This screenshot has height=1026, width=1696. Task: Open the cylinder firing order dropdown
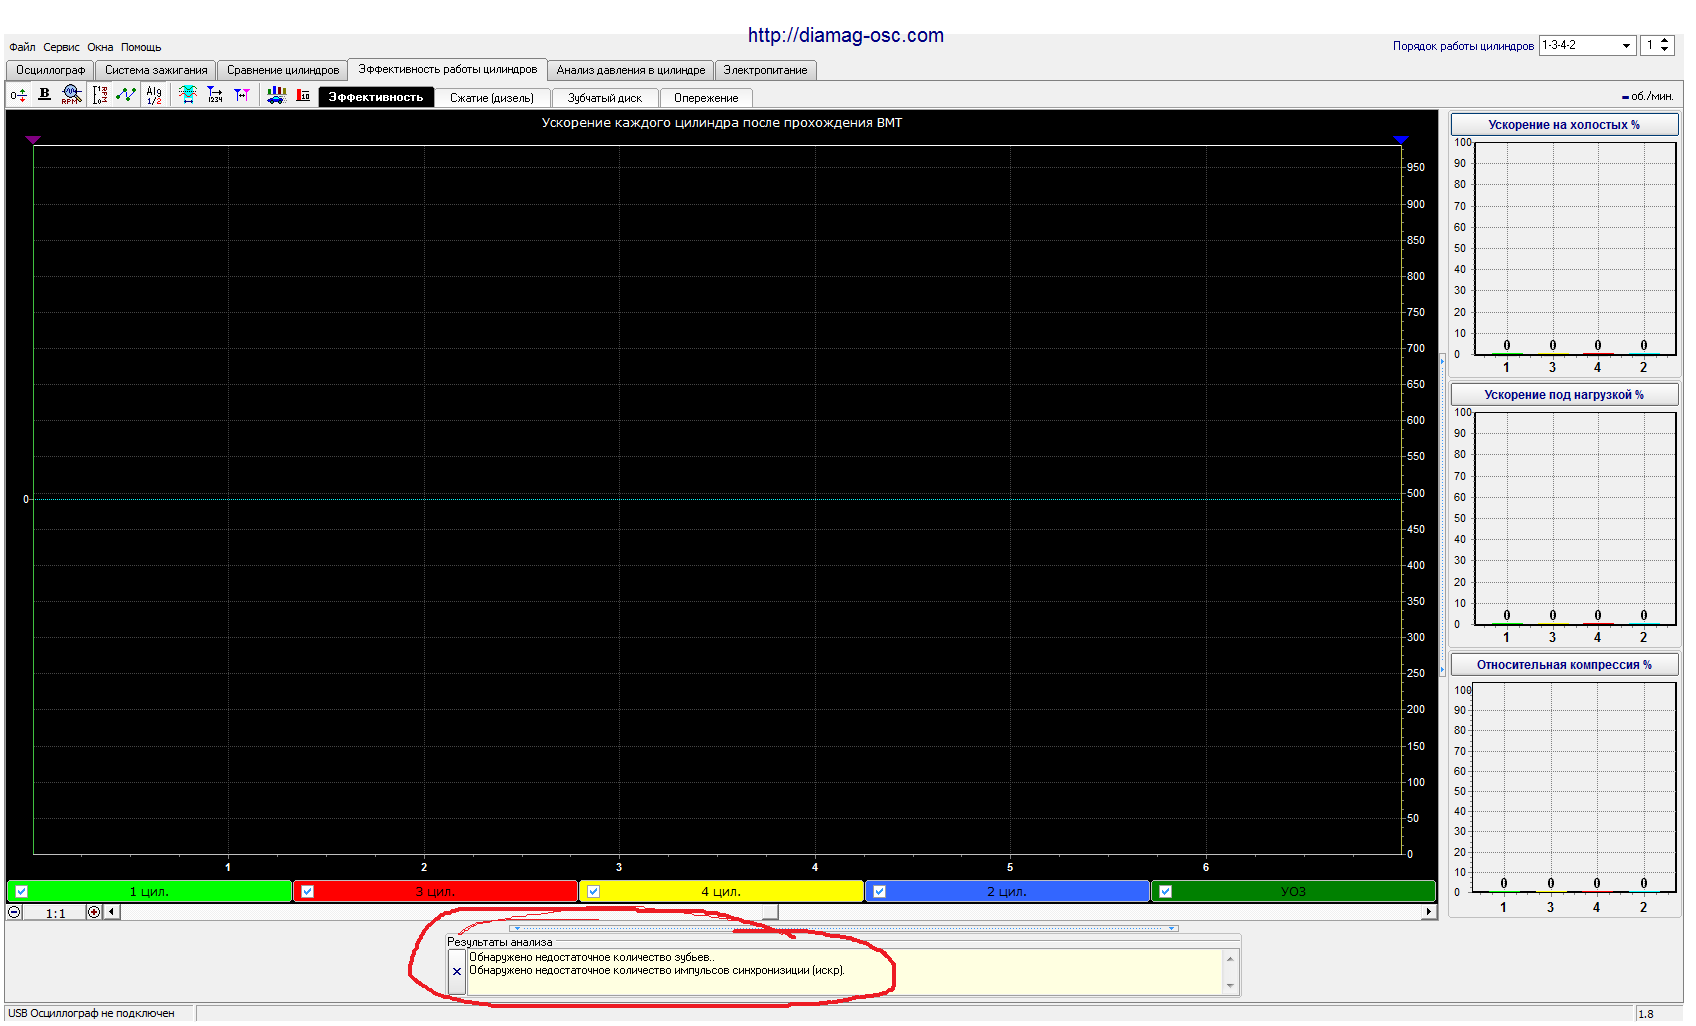pos(1627,45)
